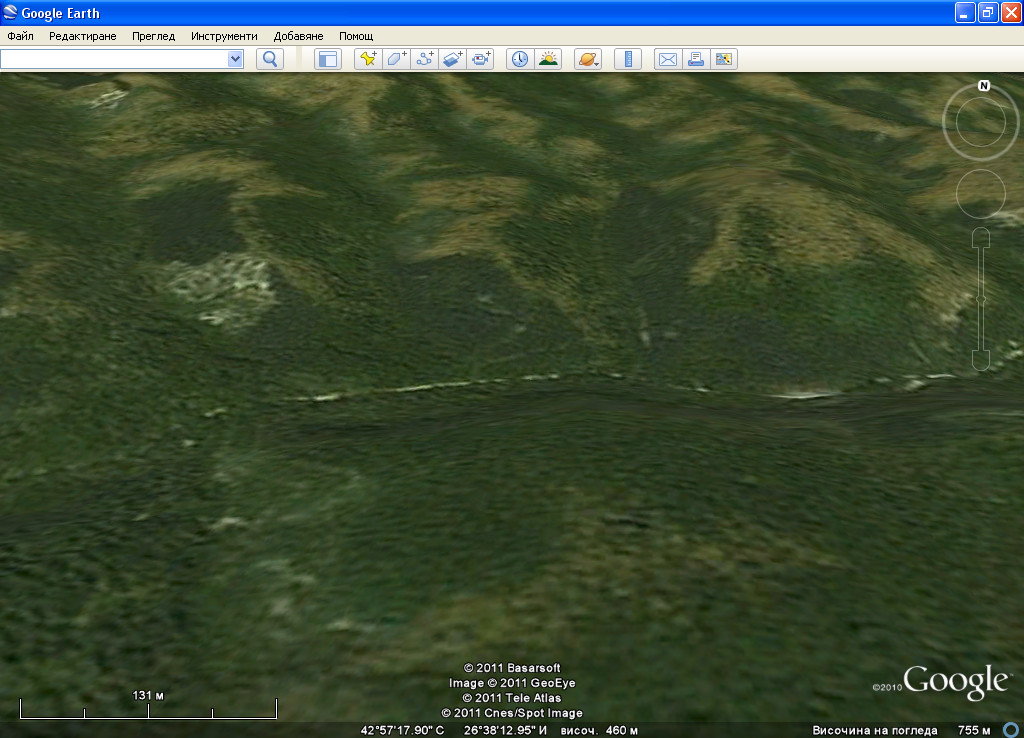Screen dimensions: 1024x738
Task: Add a new placemark
Action: (369, 59)
